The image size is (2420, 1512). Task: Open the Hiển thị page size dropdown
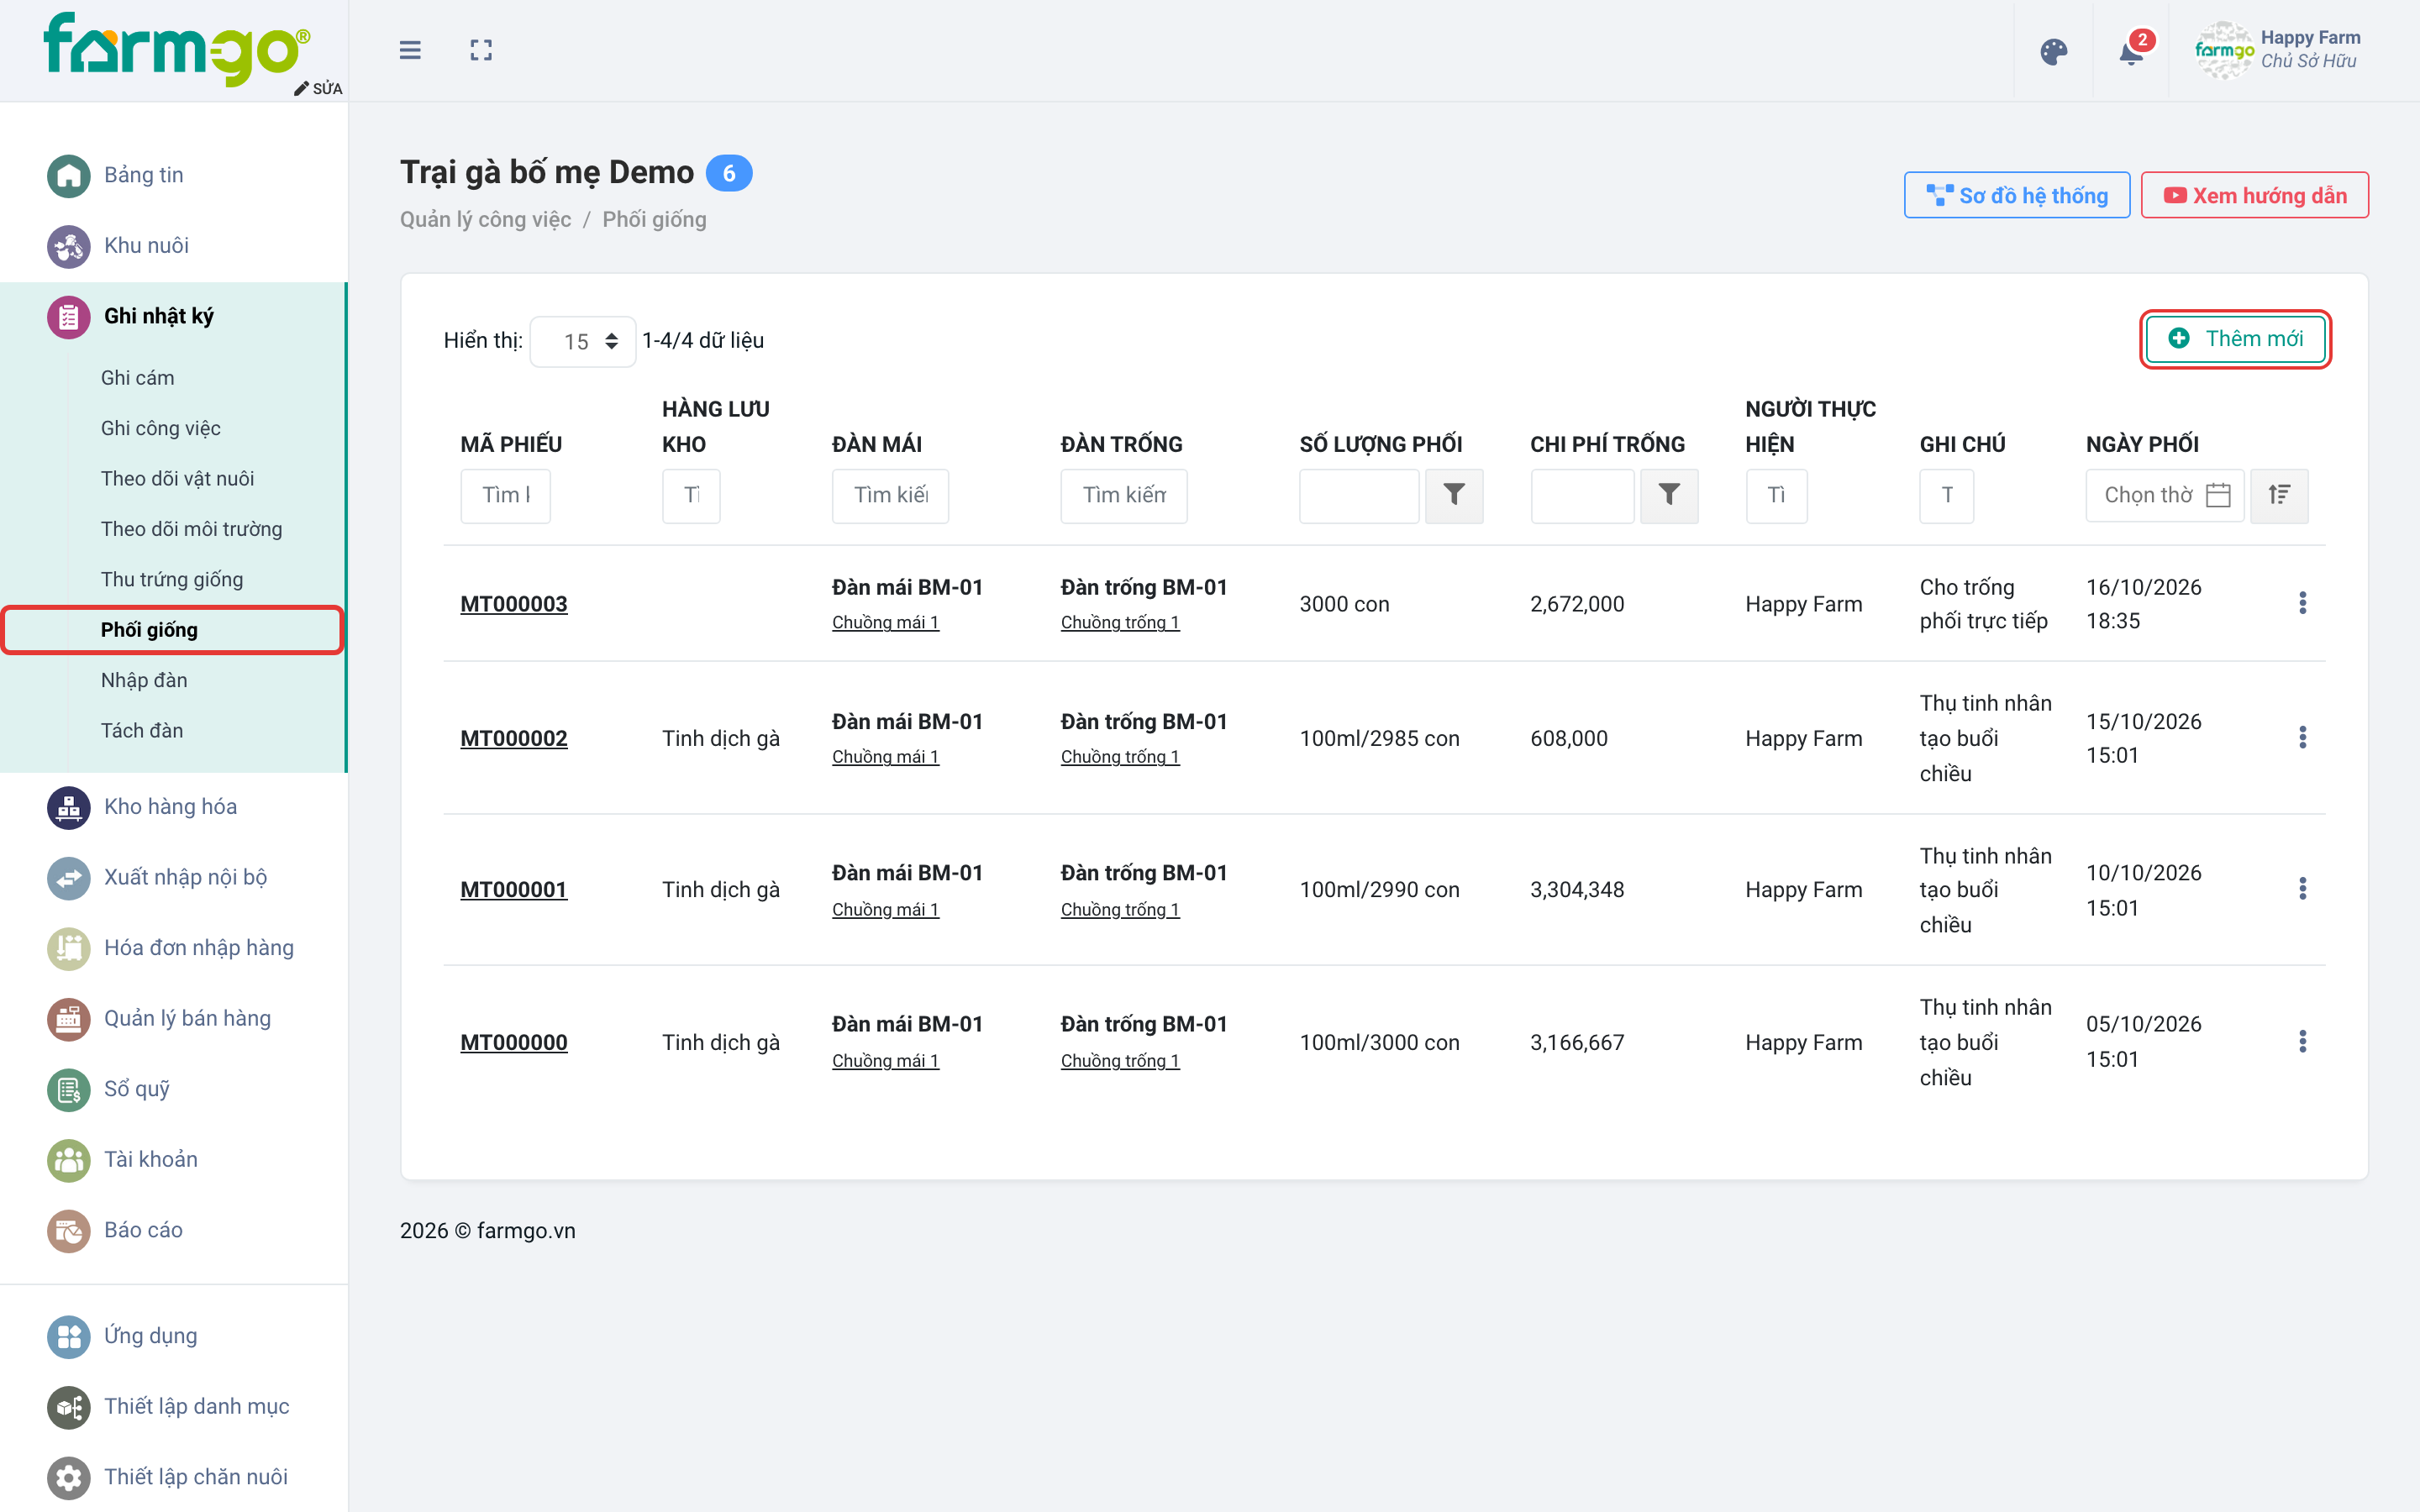(583, 341)
